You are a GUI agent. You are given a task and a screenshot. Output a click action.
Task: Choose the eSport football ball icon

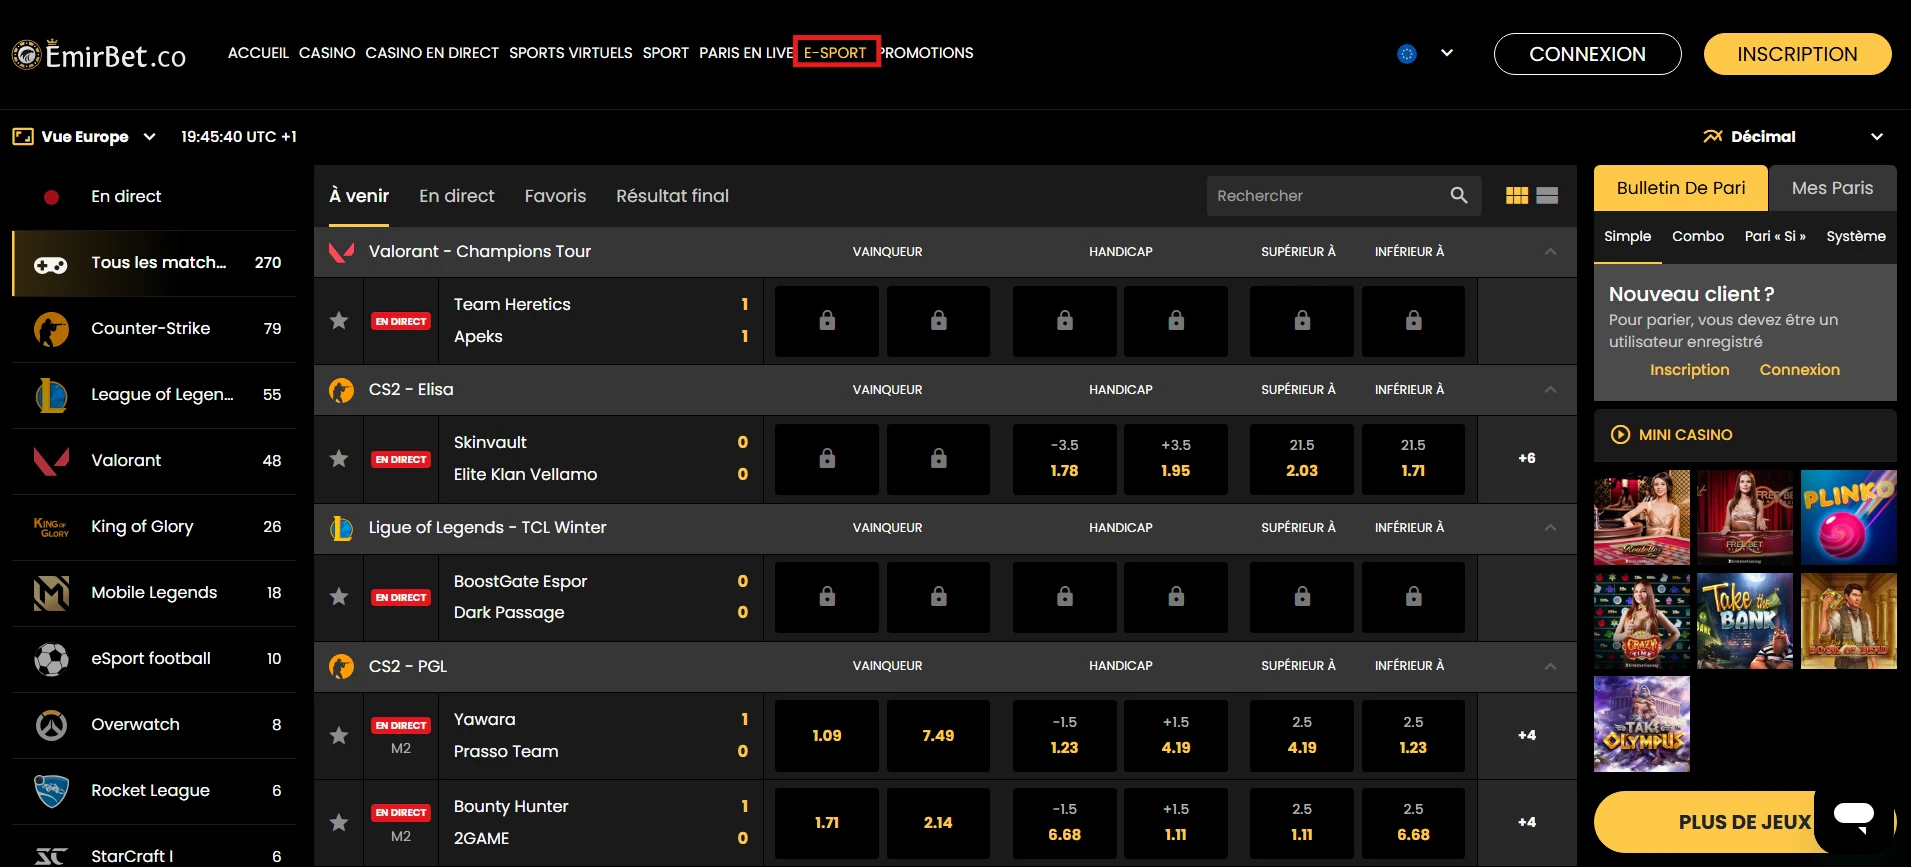(51, 659)
